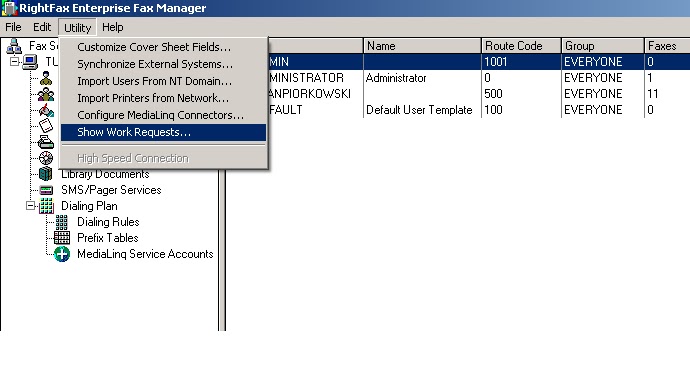690x384 pixels.
Task: Sort by the Faxes column header
Action: click(x=667, y=46)
